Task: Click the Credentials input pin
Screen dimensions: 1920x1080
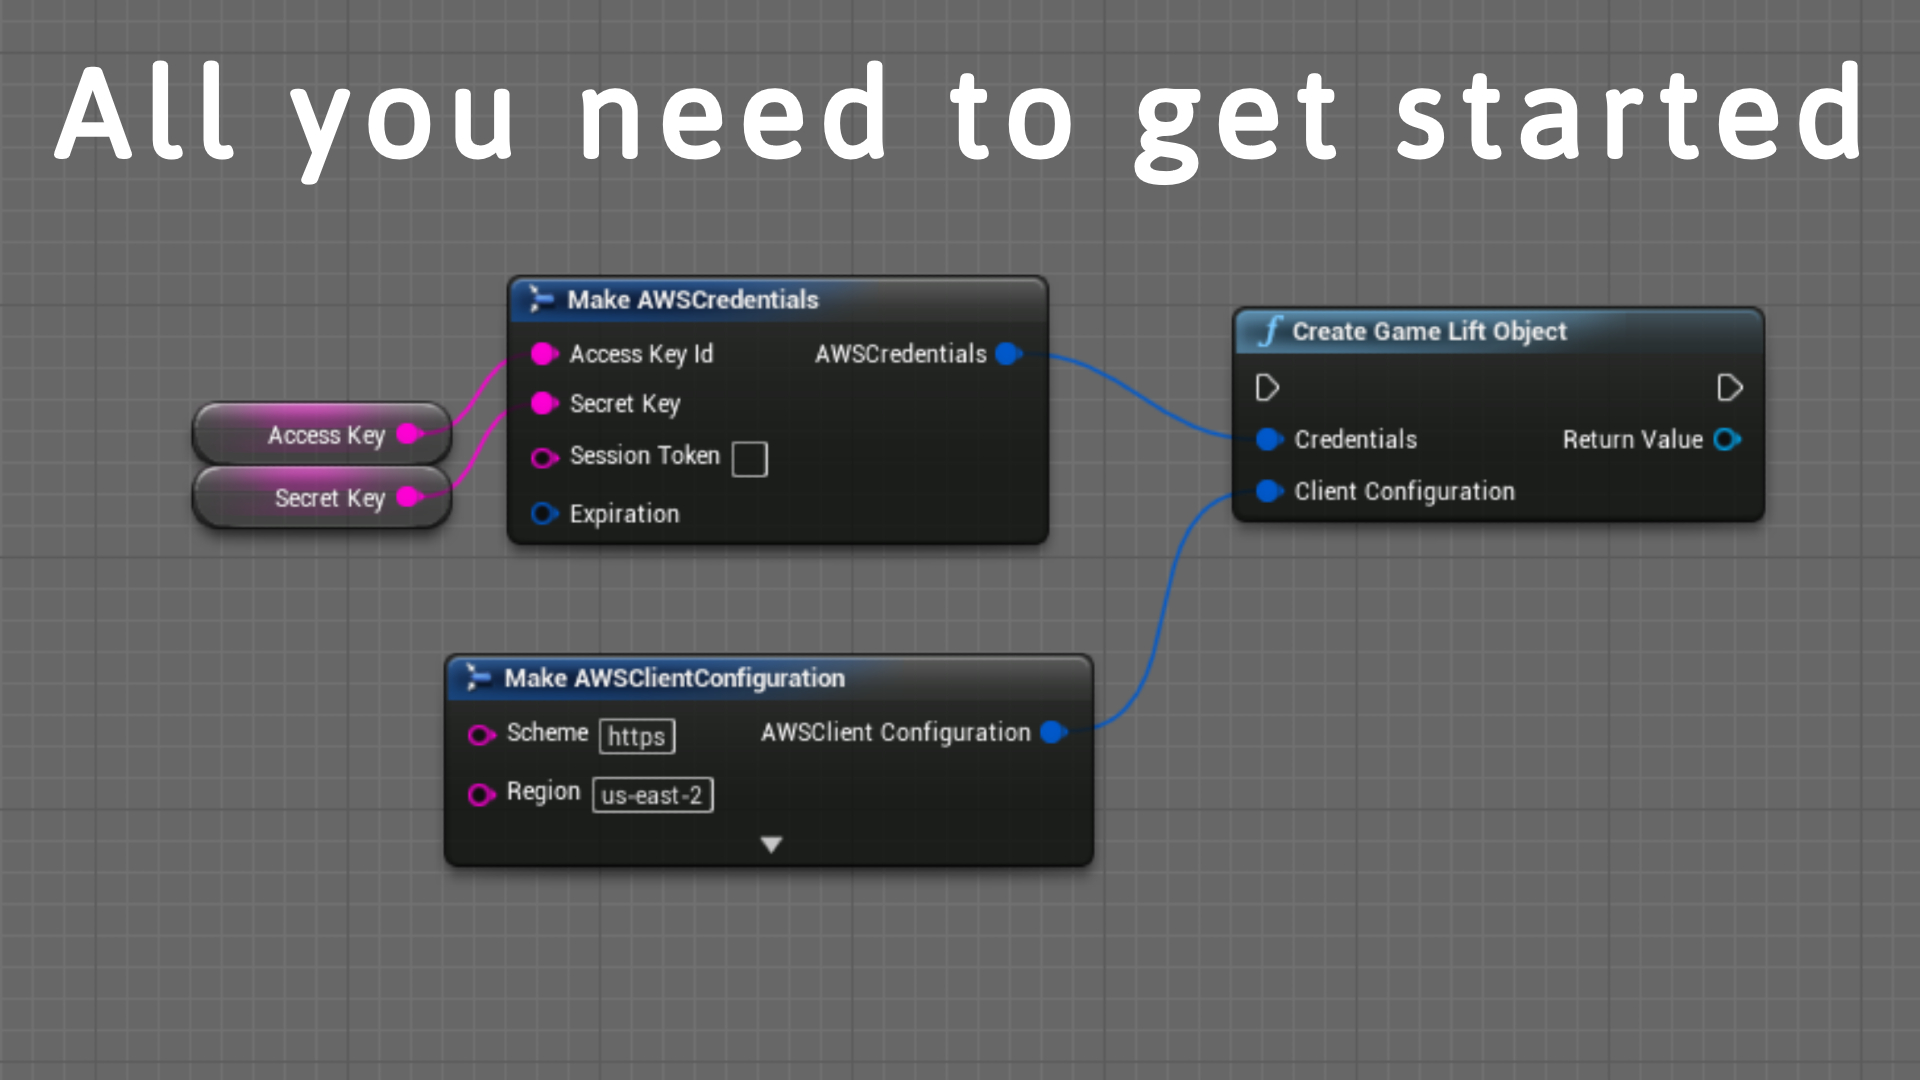Action: pyautogui.click(x=1269, y=439)
